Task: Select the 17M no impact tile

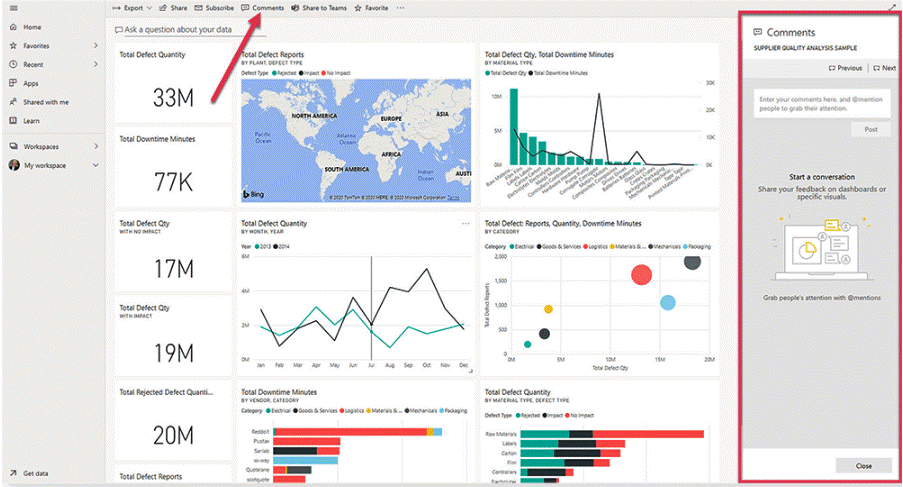Action: click(x=173, y=253)
